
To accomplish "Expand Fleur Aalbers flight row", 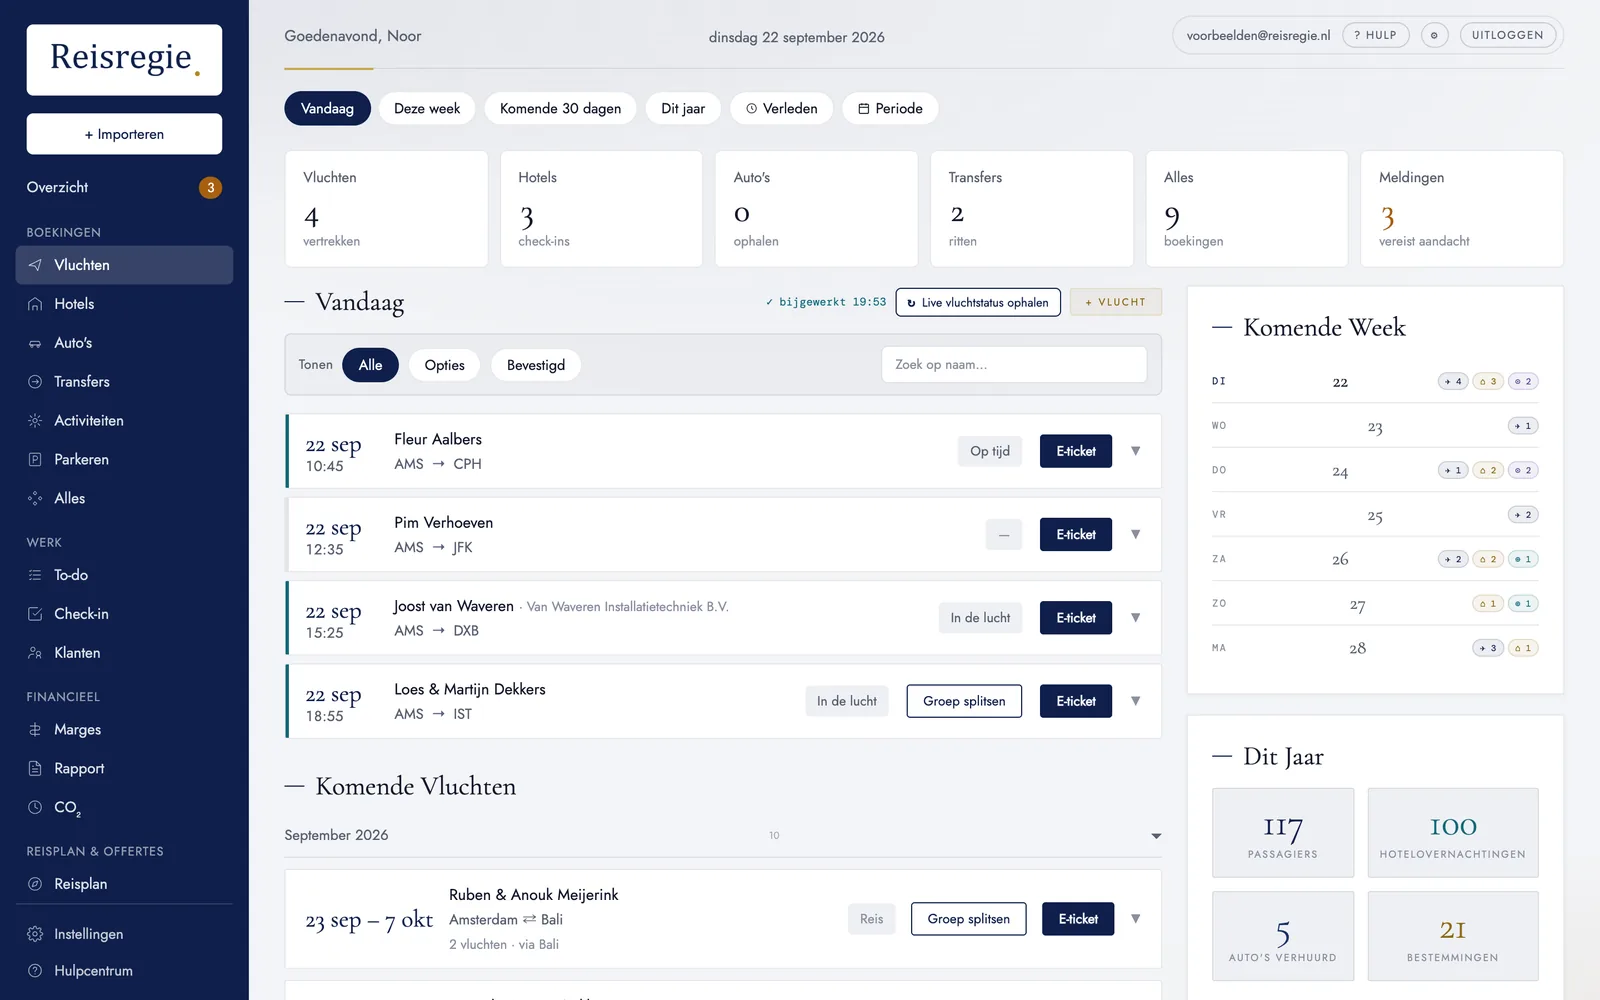I will point(1136,451).
